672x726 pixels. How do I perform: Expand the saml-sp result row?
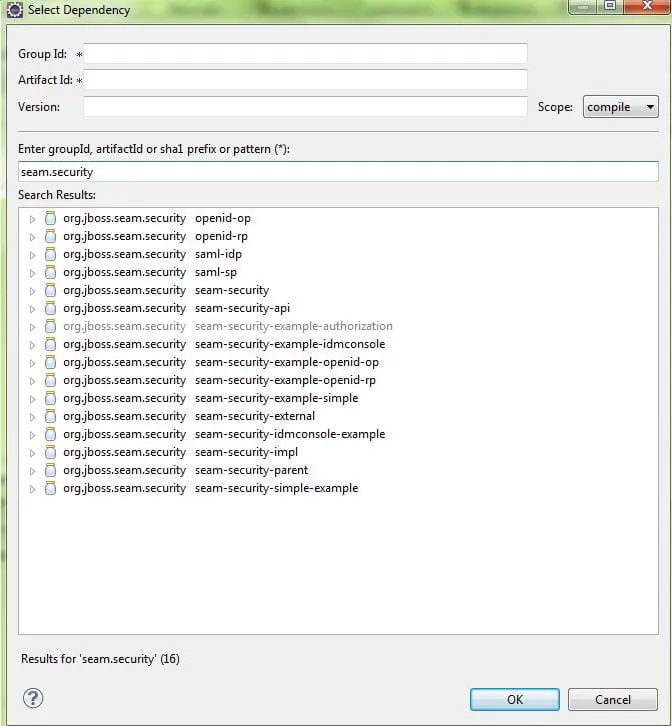pos(32,274)
